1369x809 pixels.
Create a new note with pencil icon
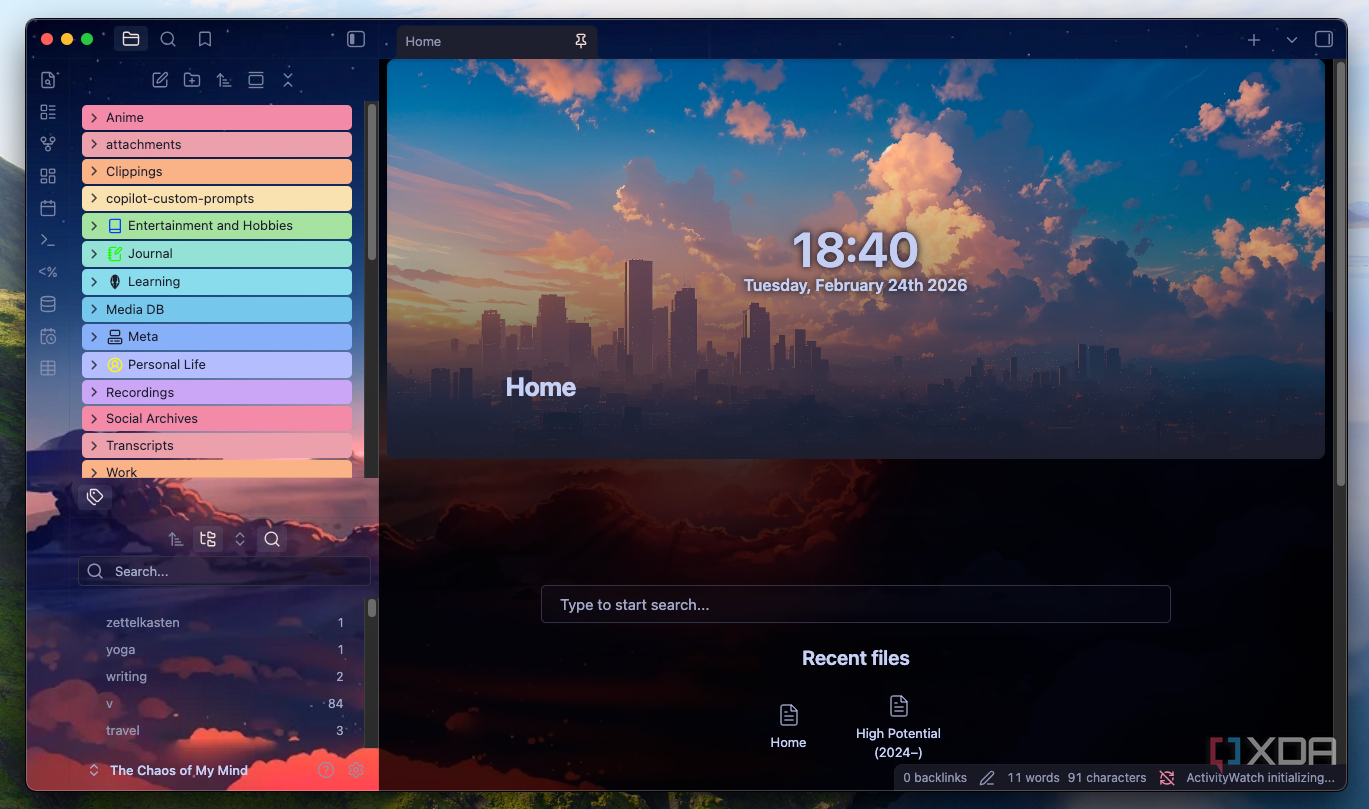pyautogui.click(x=160, y=80)
